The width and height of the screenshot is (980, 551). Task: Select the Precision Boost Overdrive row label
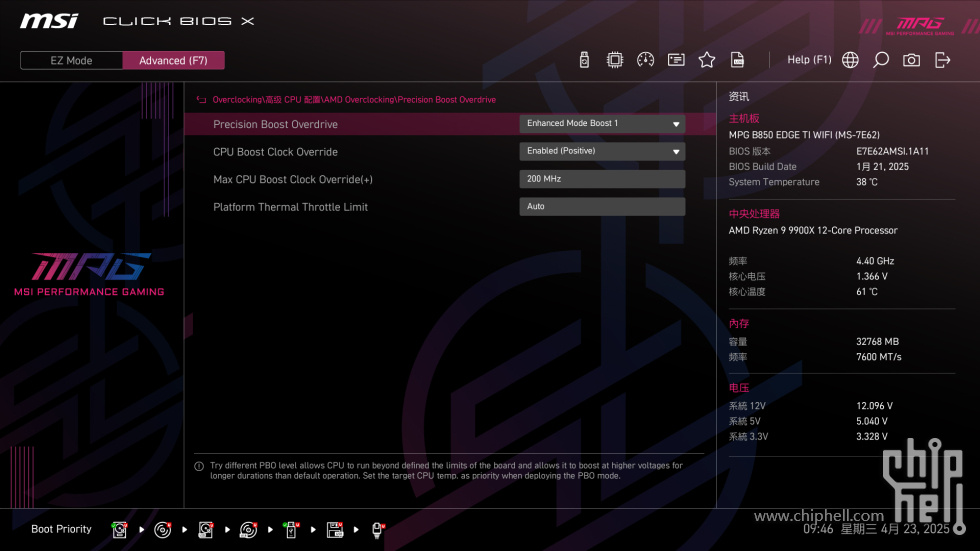(x=275, y=124)
